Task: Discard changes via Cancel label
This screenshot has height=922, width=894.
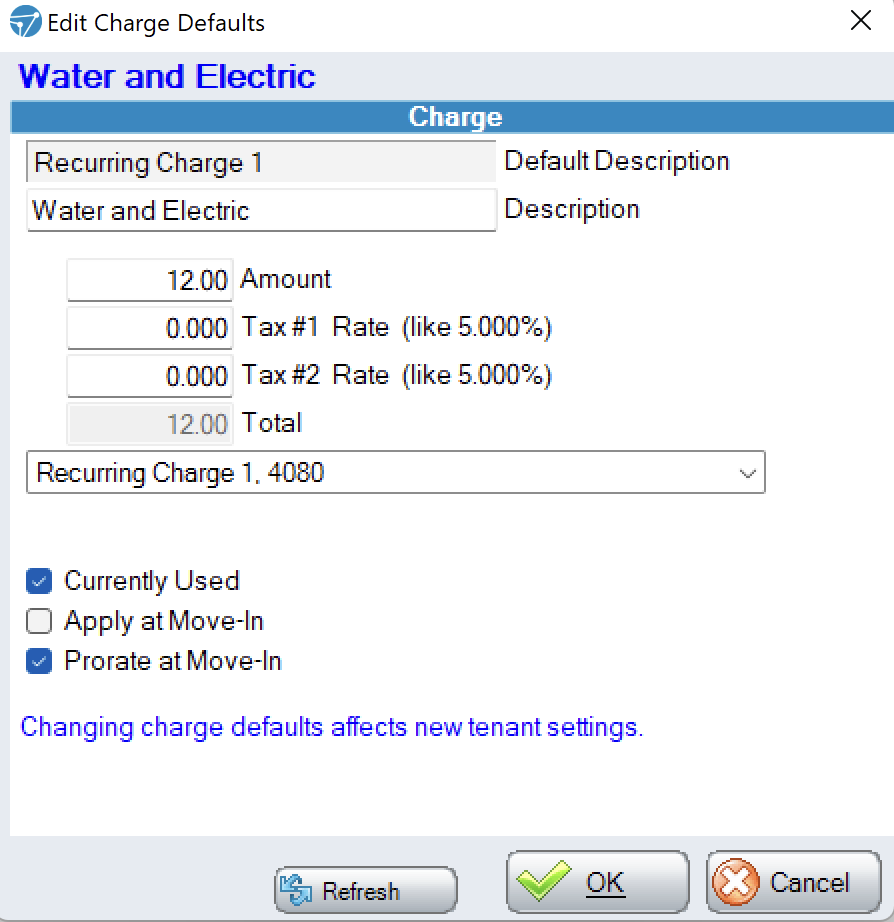Action: pos(810,883)
